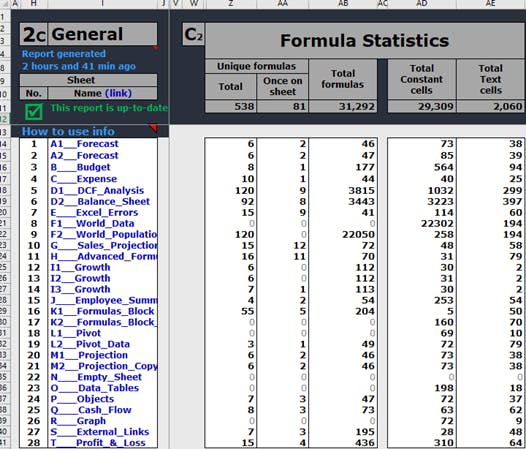The width and height of the screenshot is (526, 449).
Task: Select the 22302 constant cells value
Action: [x=422, y=223]
